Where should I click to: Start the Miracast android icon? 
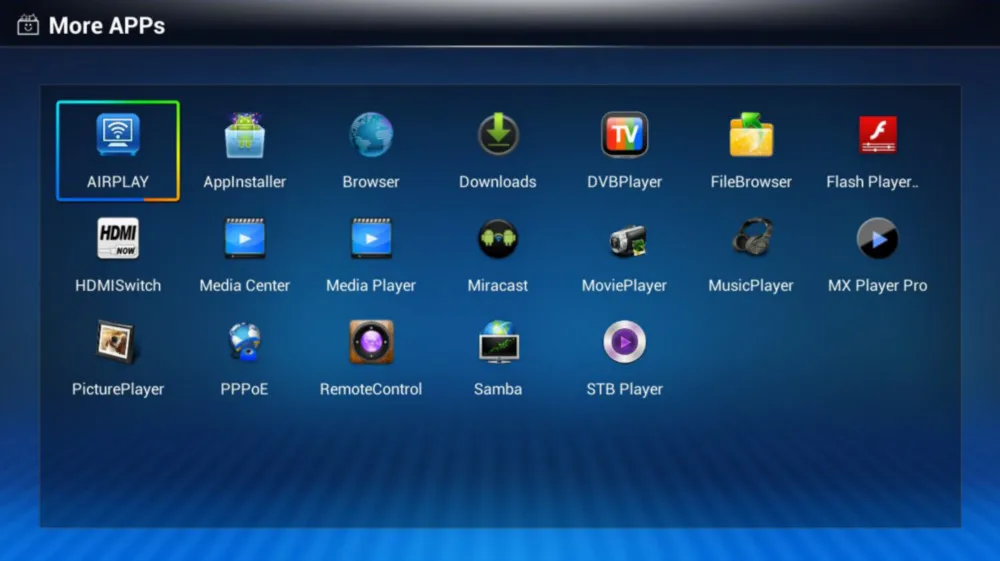pos(498,238)
